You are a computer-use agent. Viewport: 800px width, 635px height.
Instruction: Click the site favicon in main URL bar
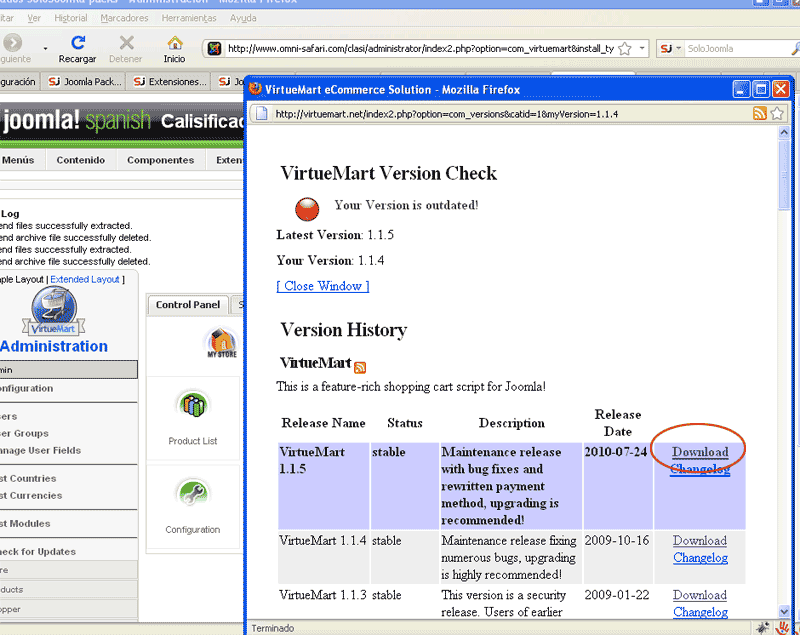pos(214,48)
